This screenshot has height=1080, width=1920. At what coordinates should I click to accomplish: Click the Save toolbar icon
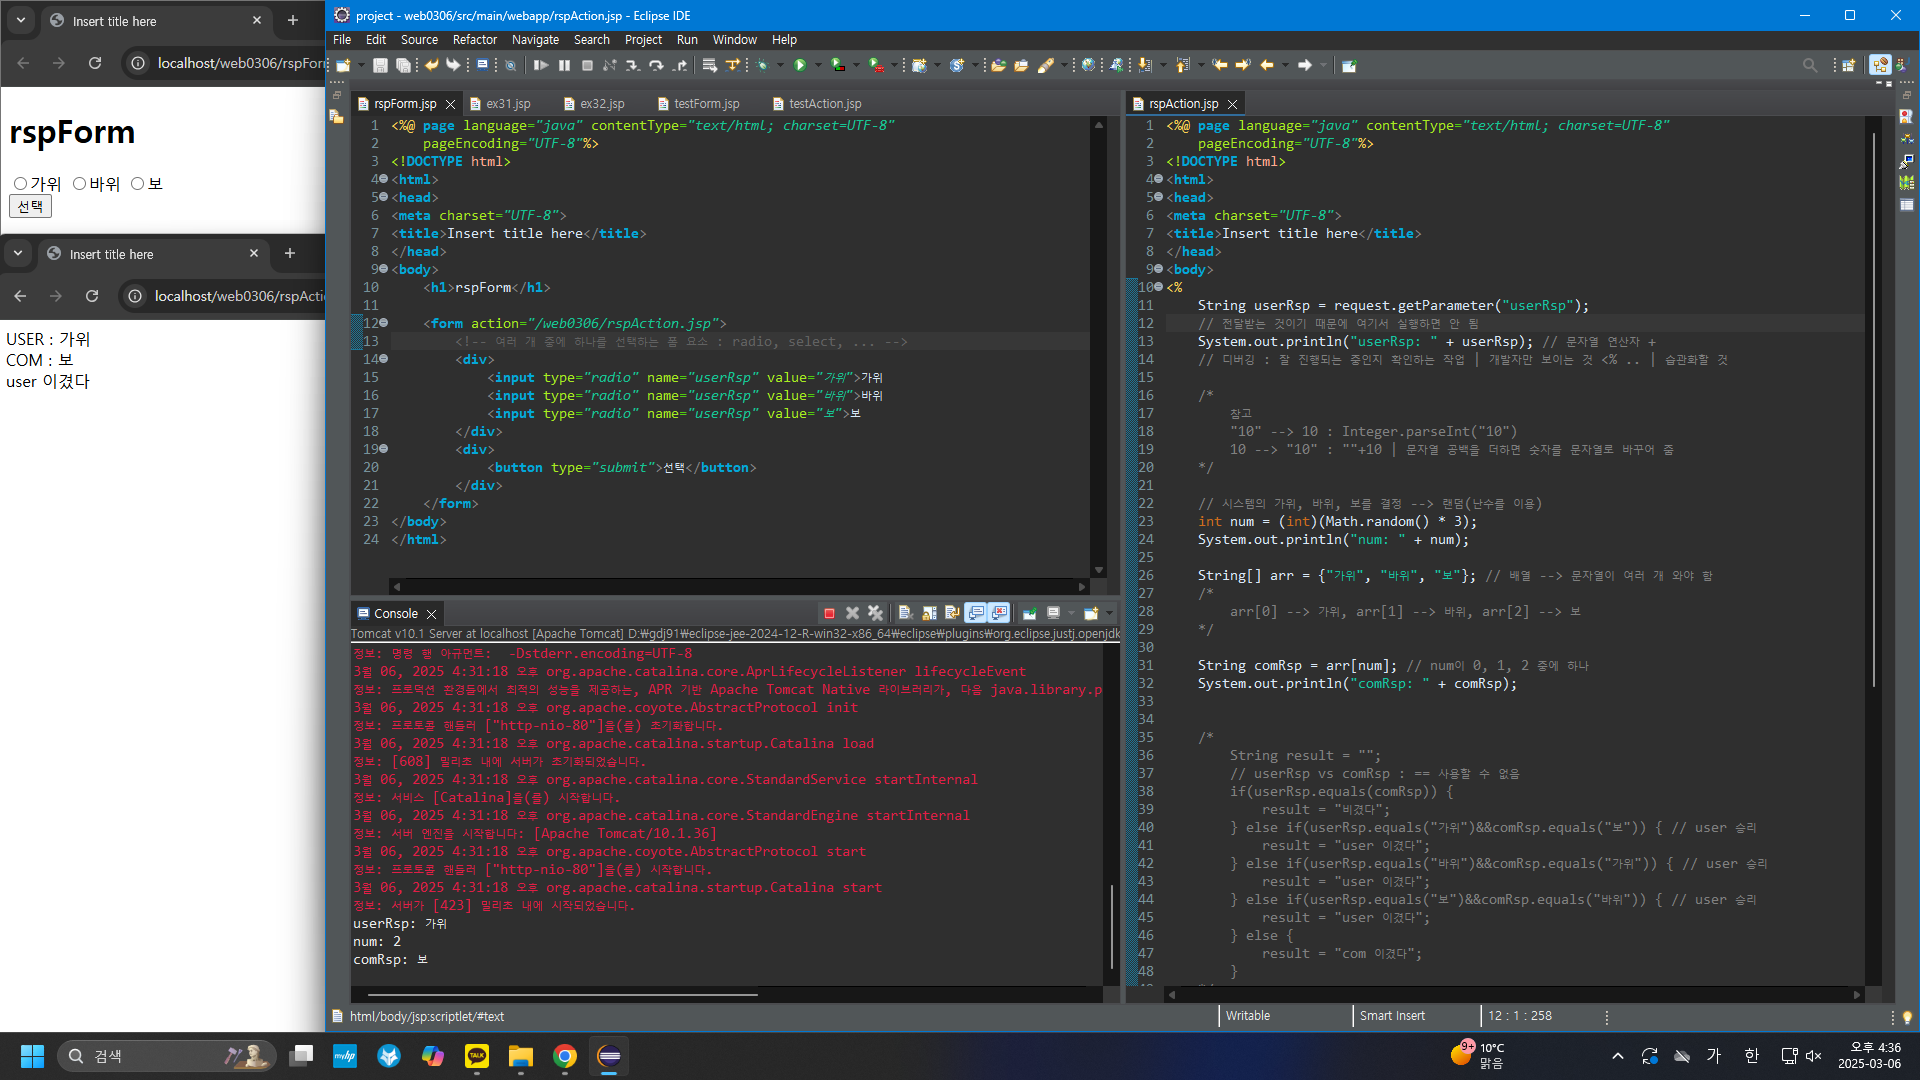(380, 65)
